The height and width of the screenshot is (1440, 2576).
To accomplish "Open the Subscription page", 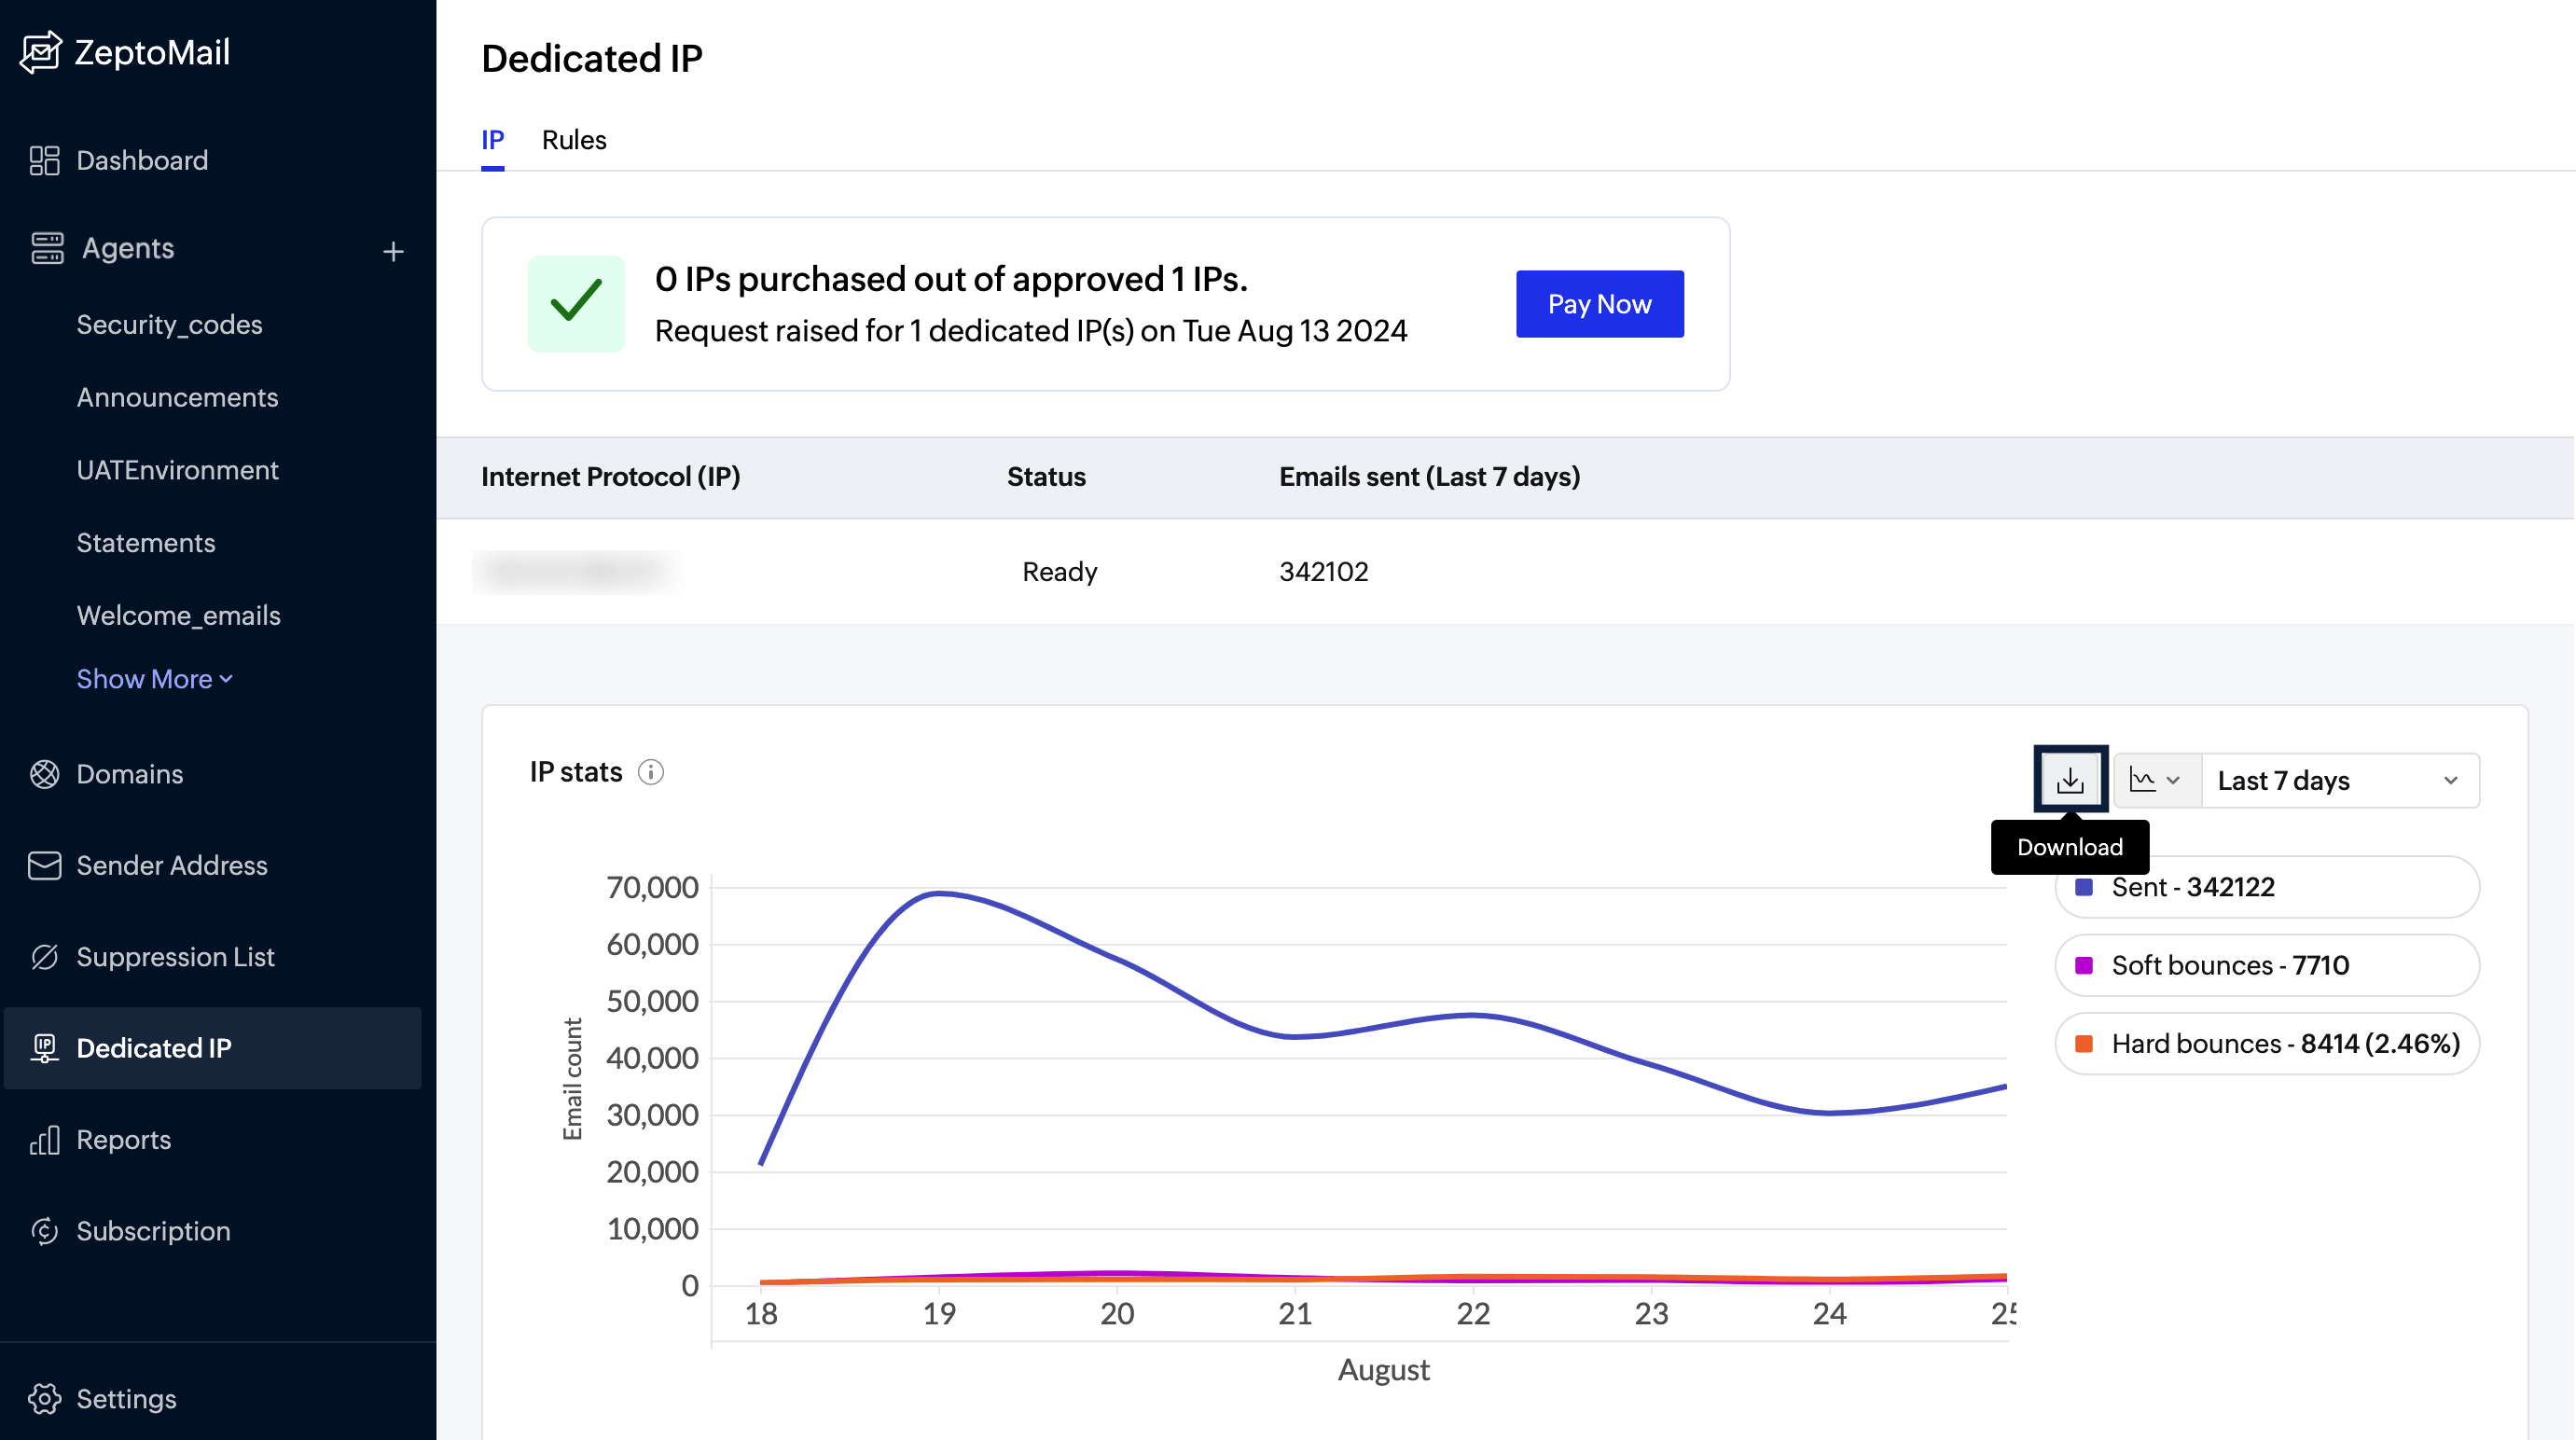I will (x=152, y=1231).
